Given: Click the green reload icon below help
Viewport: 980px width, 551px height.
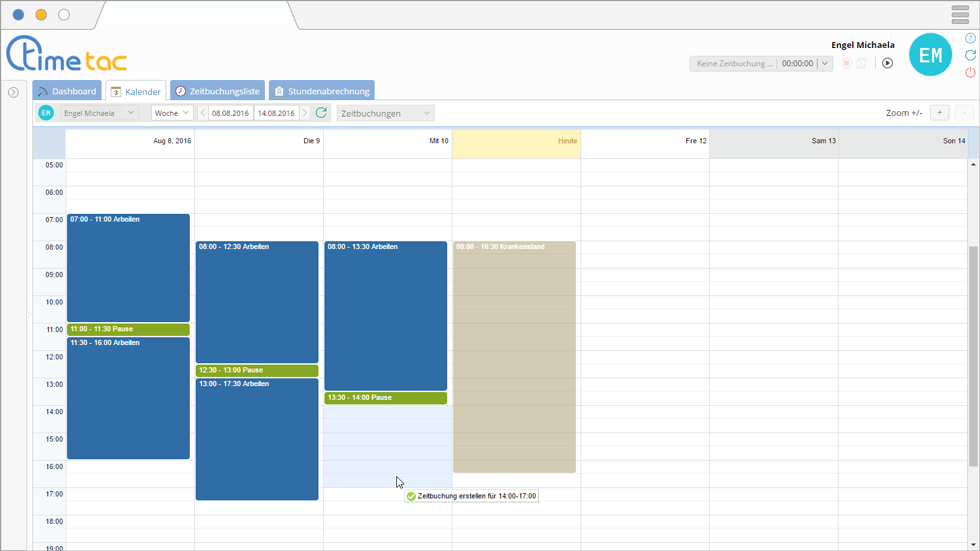Looking at the screenshot, I should 970,55.
